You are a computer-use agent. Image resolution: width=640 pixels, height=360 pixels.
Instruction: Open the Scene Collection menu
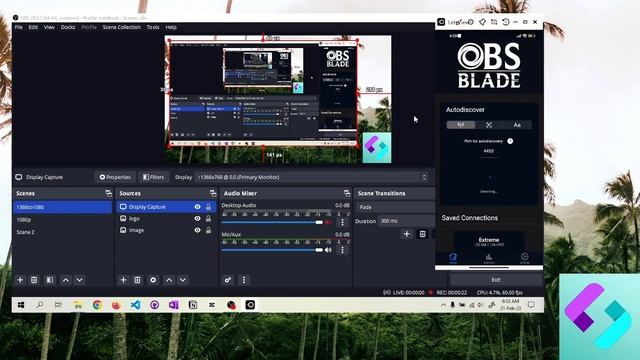122,27
